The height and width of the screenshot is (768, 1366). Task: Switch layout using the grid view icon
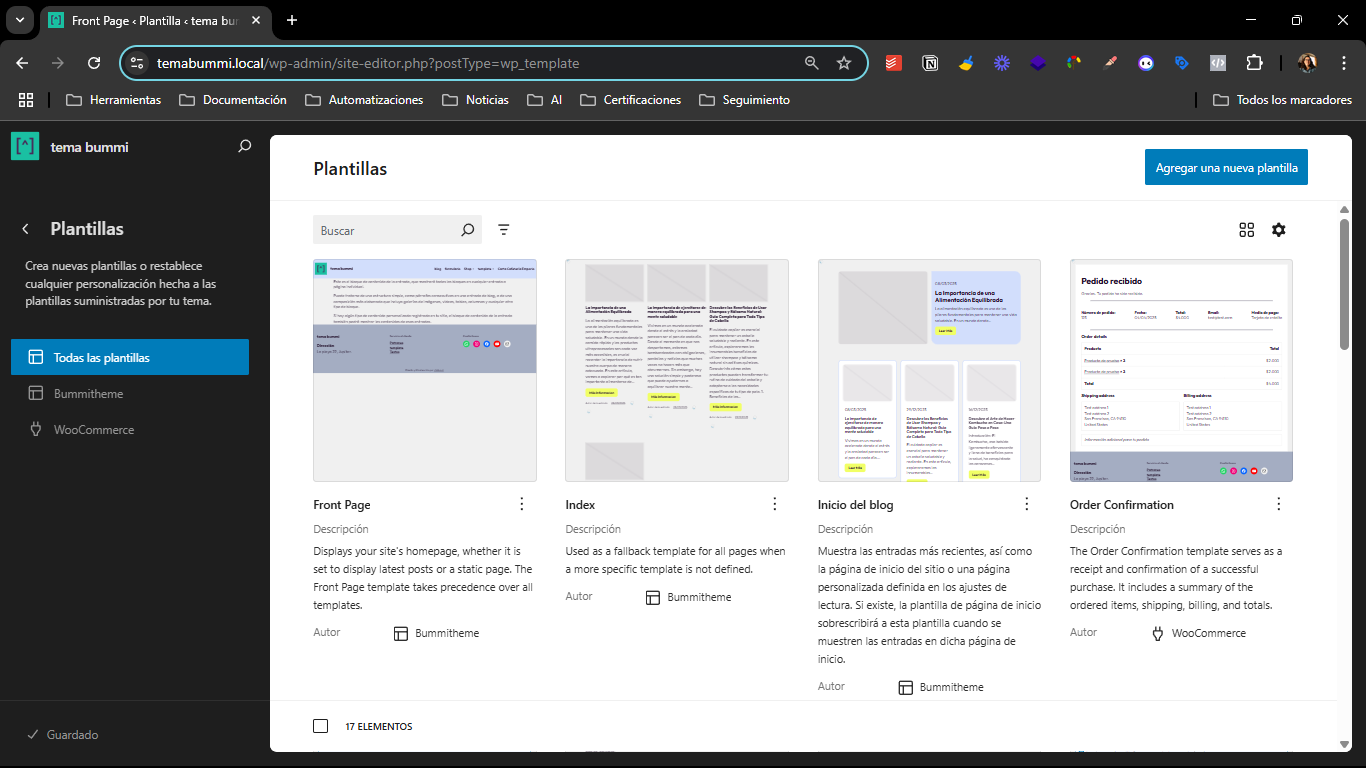(x=1246, y=230)
